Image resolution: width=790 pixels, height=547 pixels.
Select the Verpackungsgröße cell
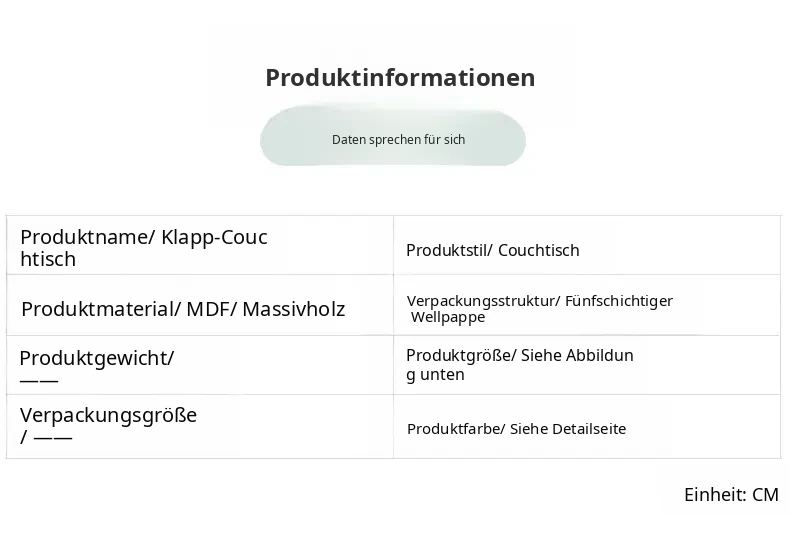pyautogui.click(x=200, y=427)
